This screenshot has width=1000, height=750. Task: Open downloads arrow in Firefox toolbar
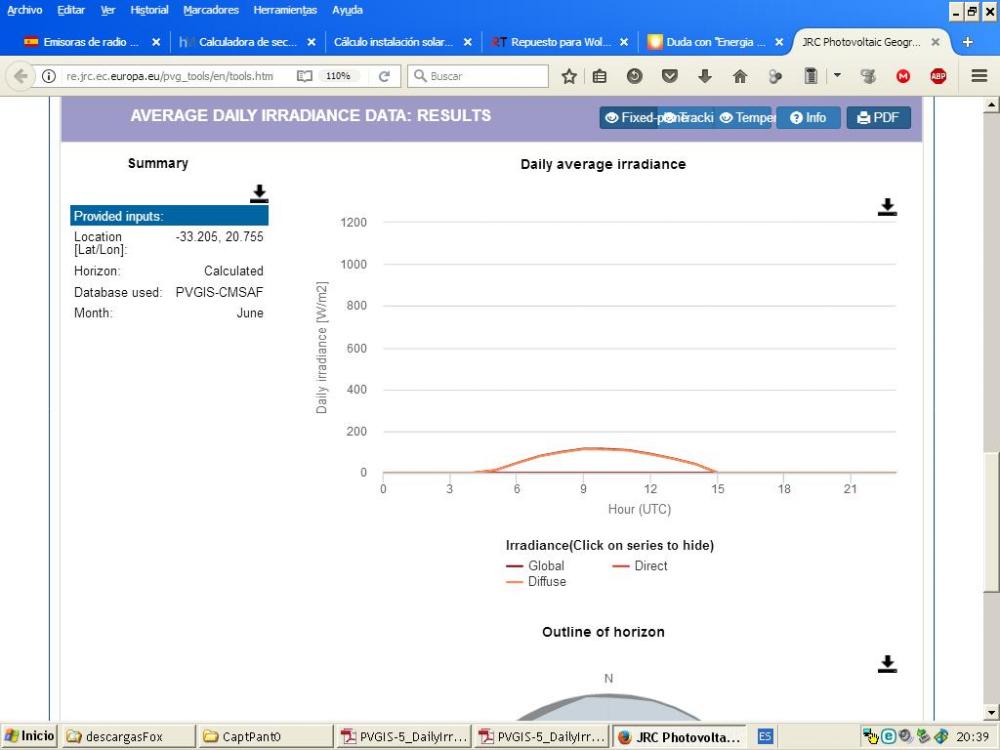(x=705, y=77)
